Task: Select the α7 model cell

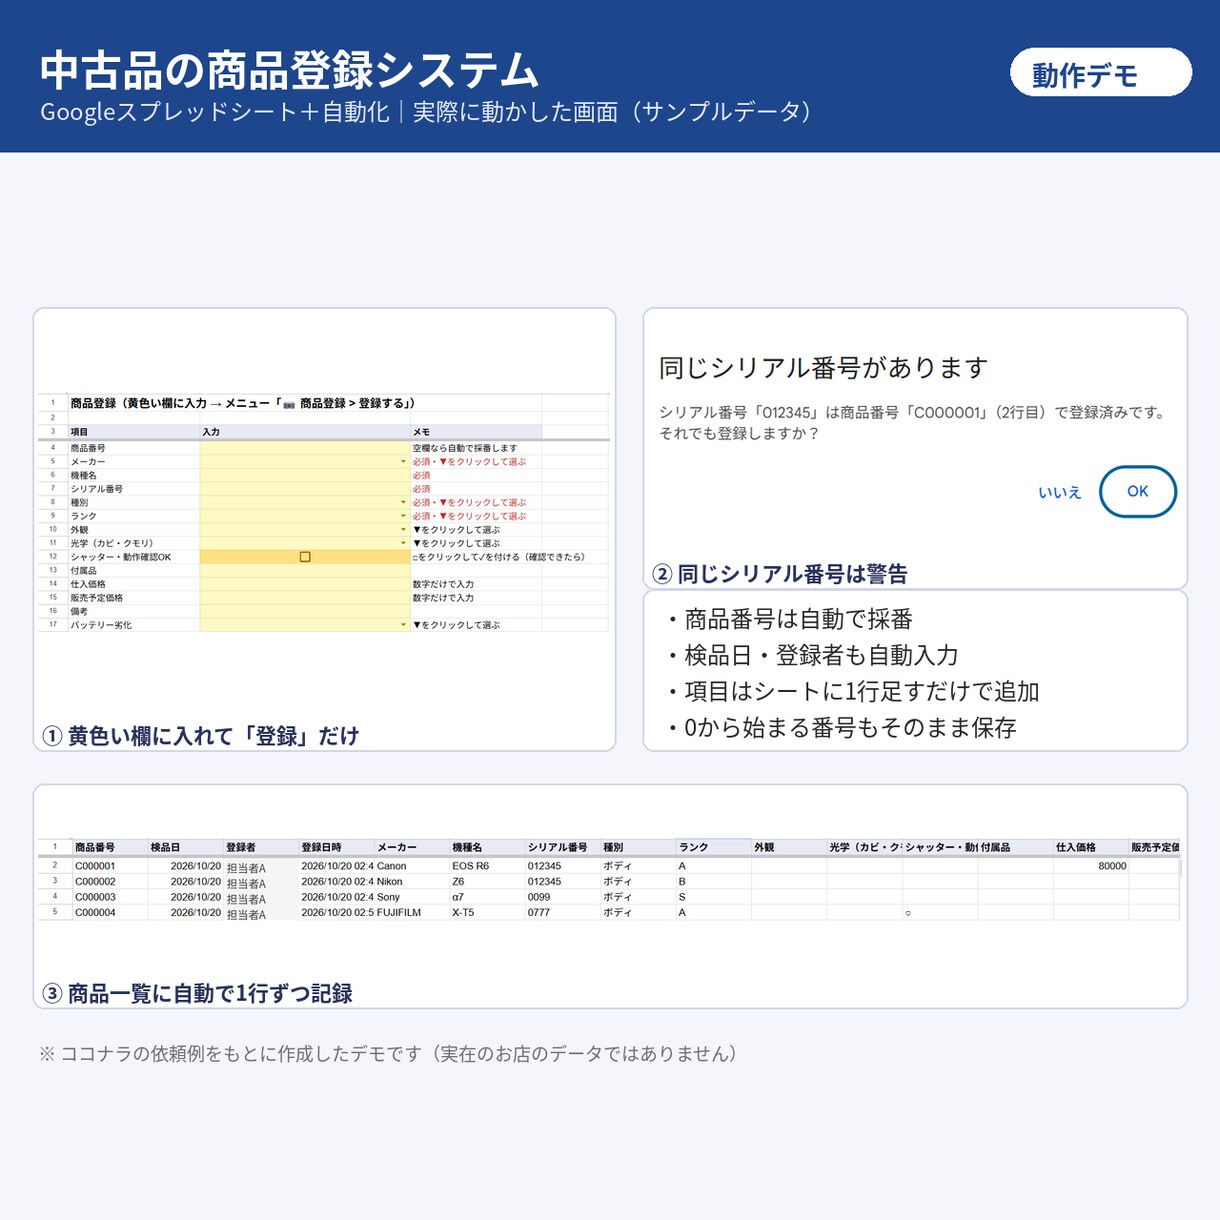Action: click(487, 897)
